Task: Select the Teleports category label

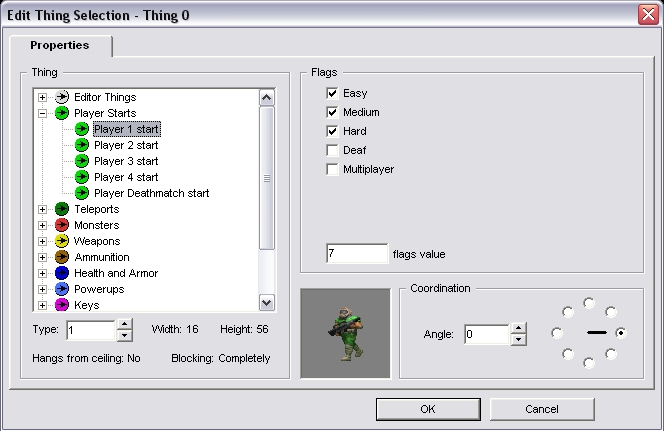Action: [97, 209]
